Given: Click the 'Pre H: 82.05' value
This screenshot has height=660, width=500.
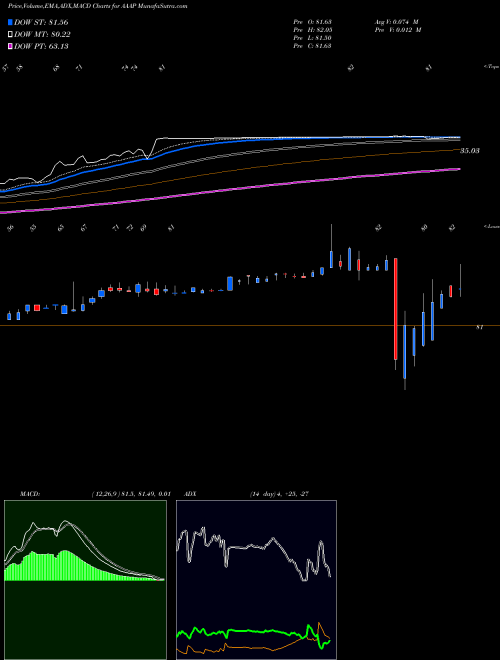Looking at the screenshot, I should click(312, 30).
